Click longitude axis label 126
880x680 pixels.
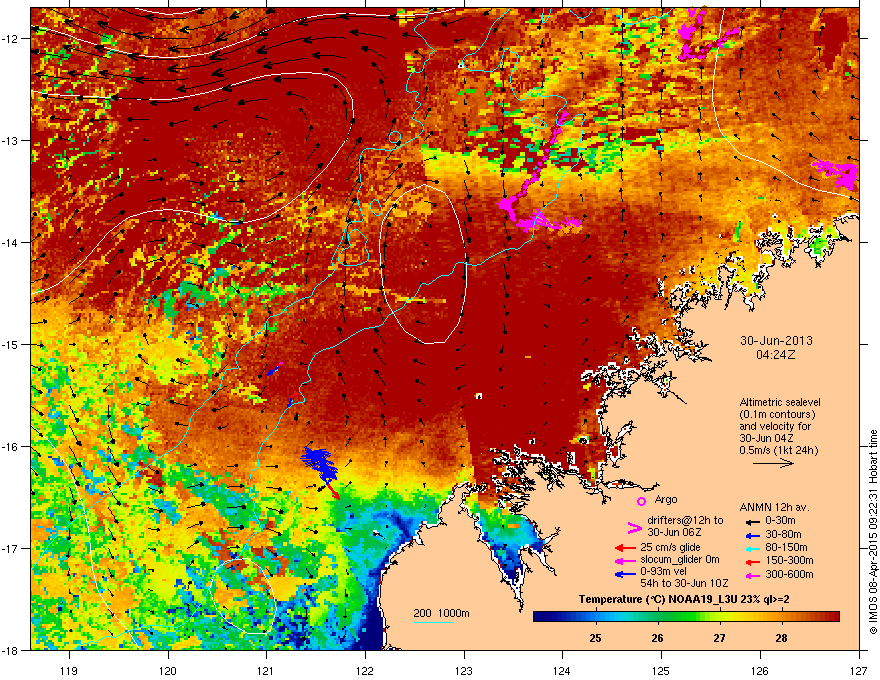point(760,670)
